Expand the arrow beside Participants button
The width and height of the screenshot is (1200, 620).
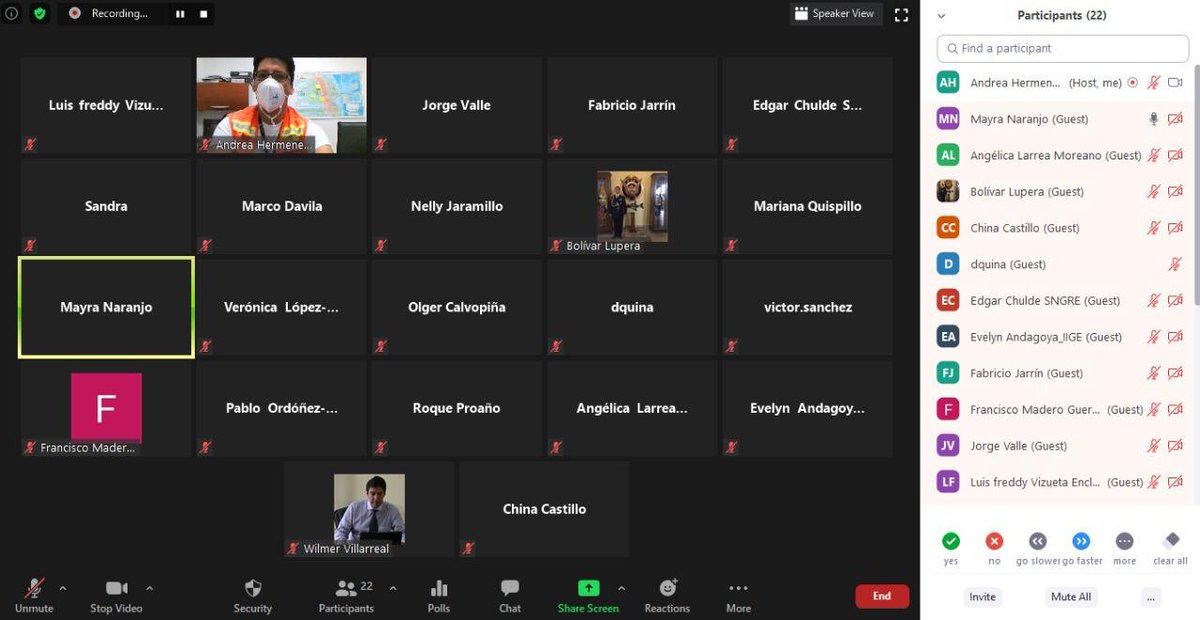393,587
